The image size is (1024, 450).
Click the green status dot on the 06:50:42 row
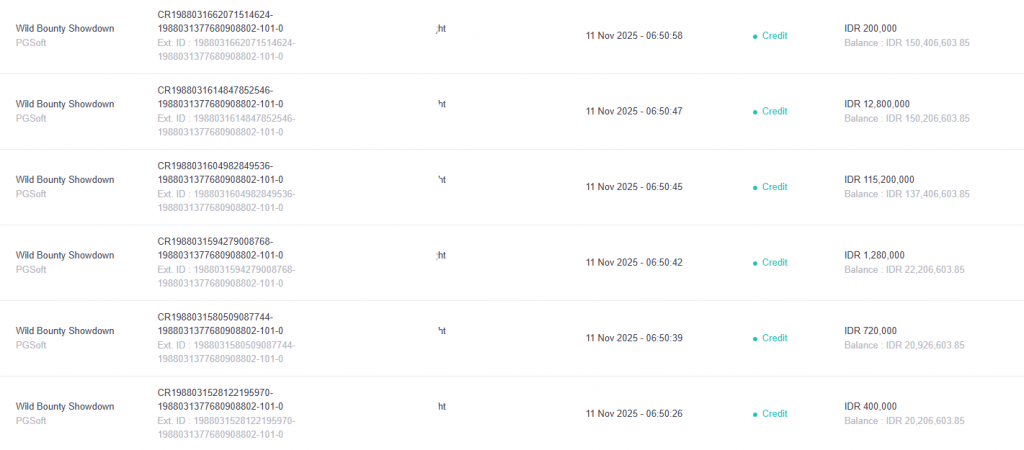click(755, 263)
